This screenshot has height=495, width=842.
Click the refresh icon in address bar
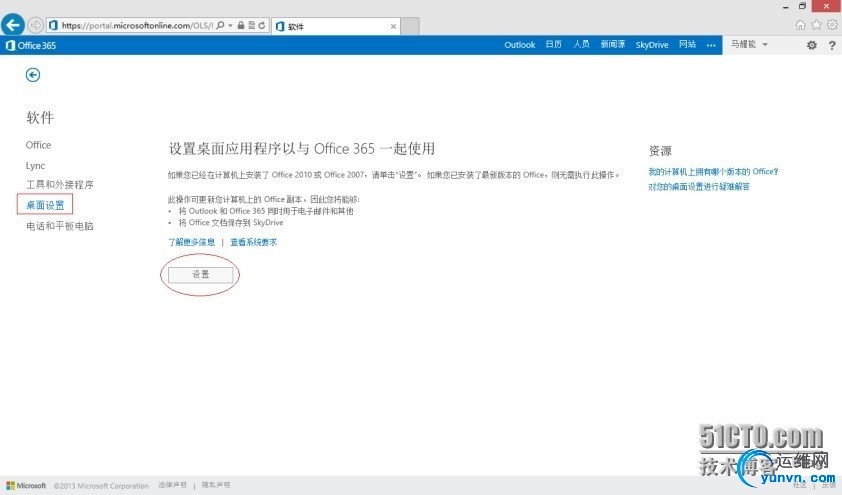tap(262, 25)
